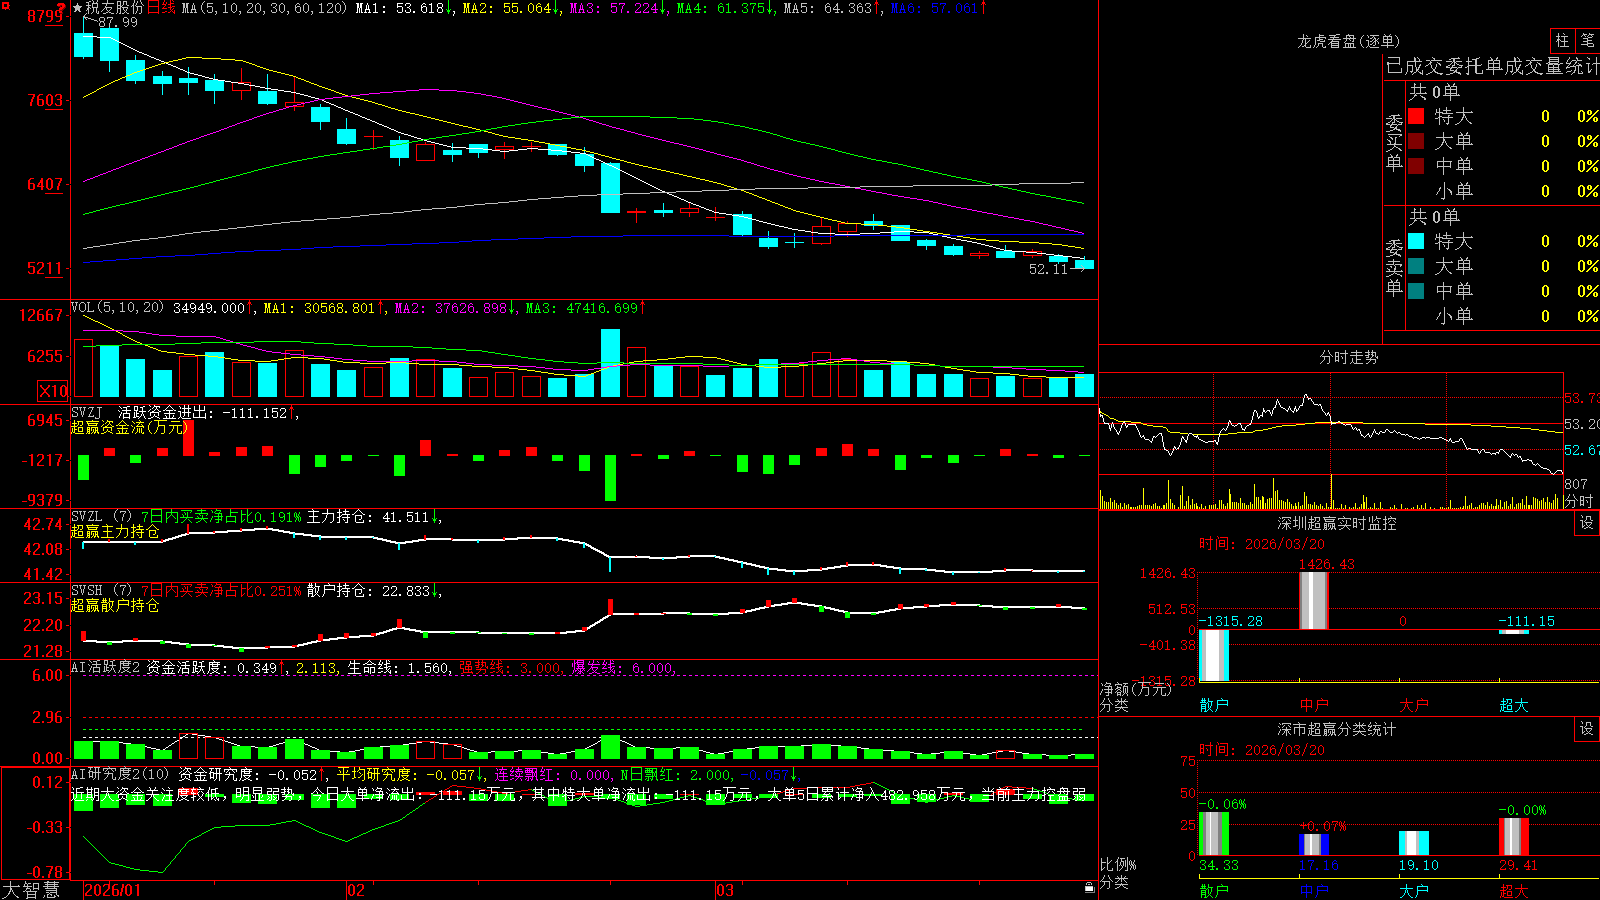The height and width of the screenshot is (900, 1600).
Task: Click the 03 month marker on timeline
Action: coord(725,890)
